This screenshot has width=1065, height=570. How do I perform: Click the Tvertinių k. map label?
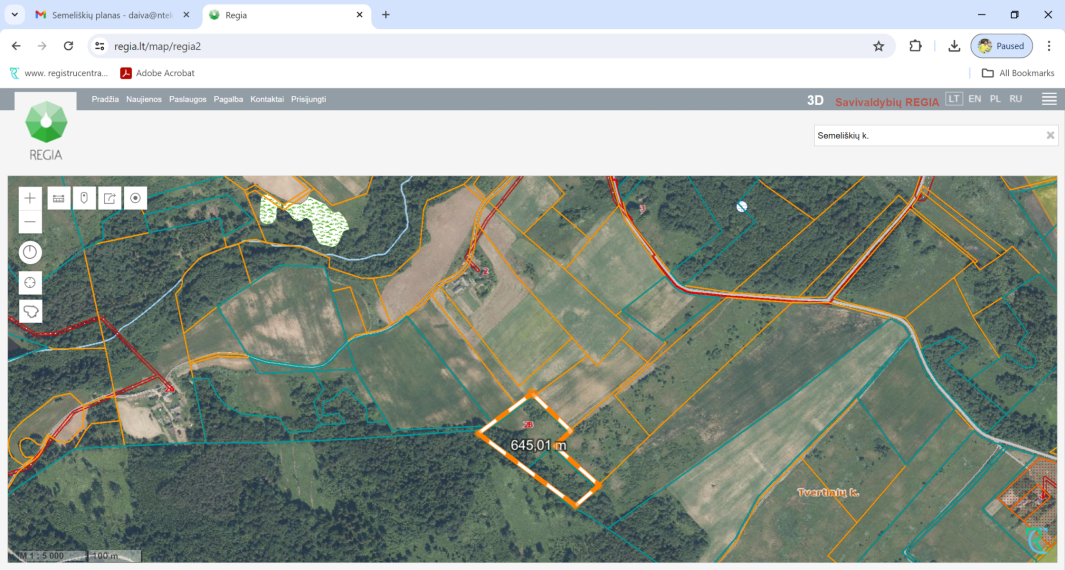[x=828, y=493]
